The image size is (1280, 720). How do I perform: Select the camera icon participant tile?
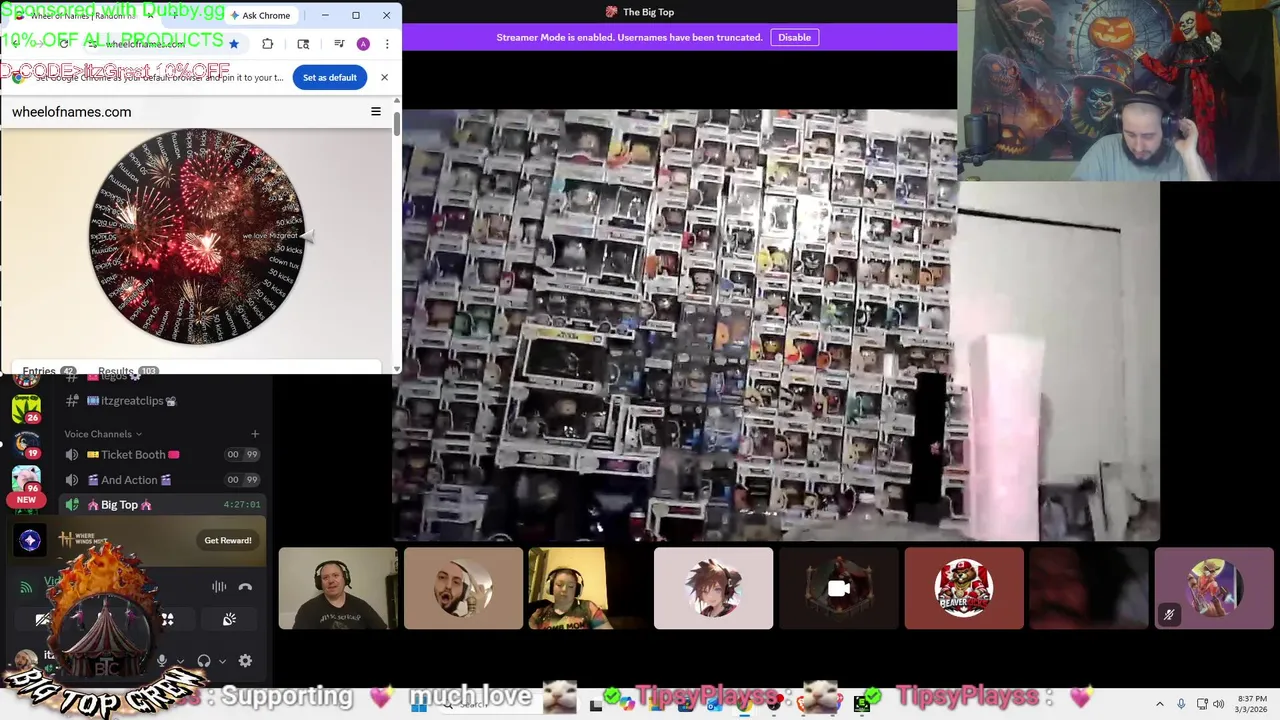click(x=839, y=588)
